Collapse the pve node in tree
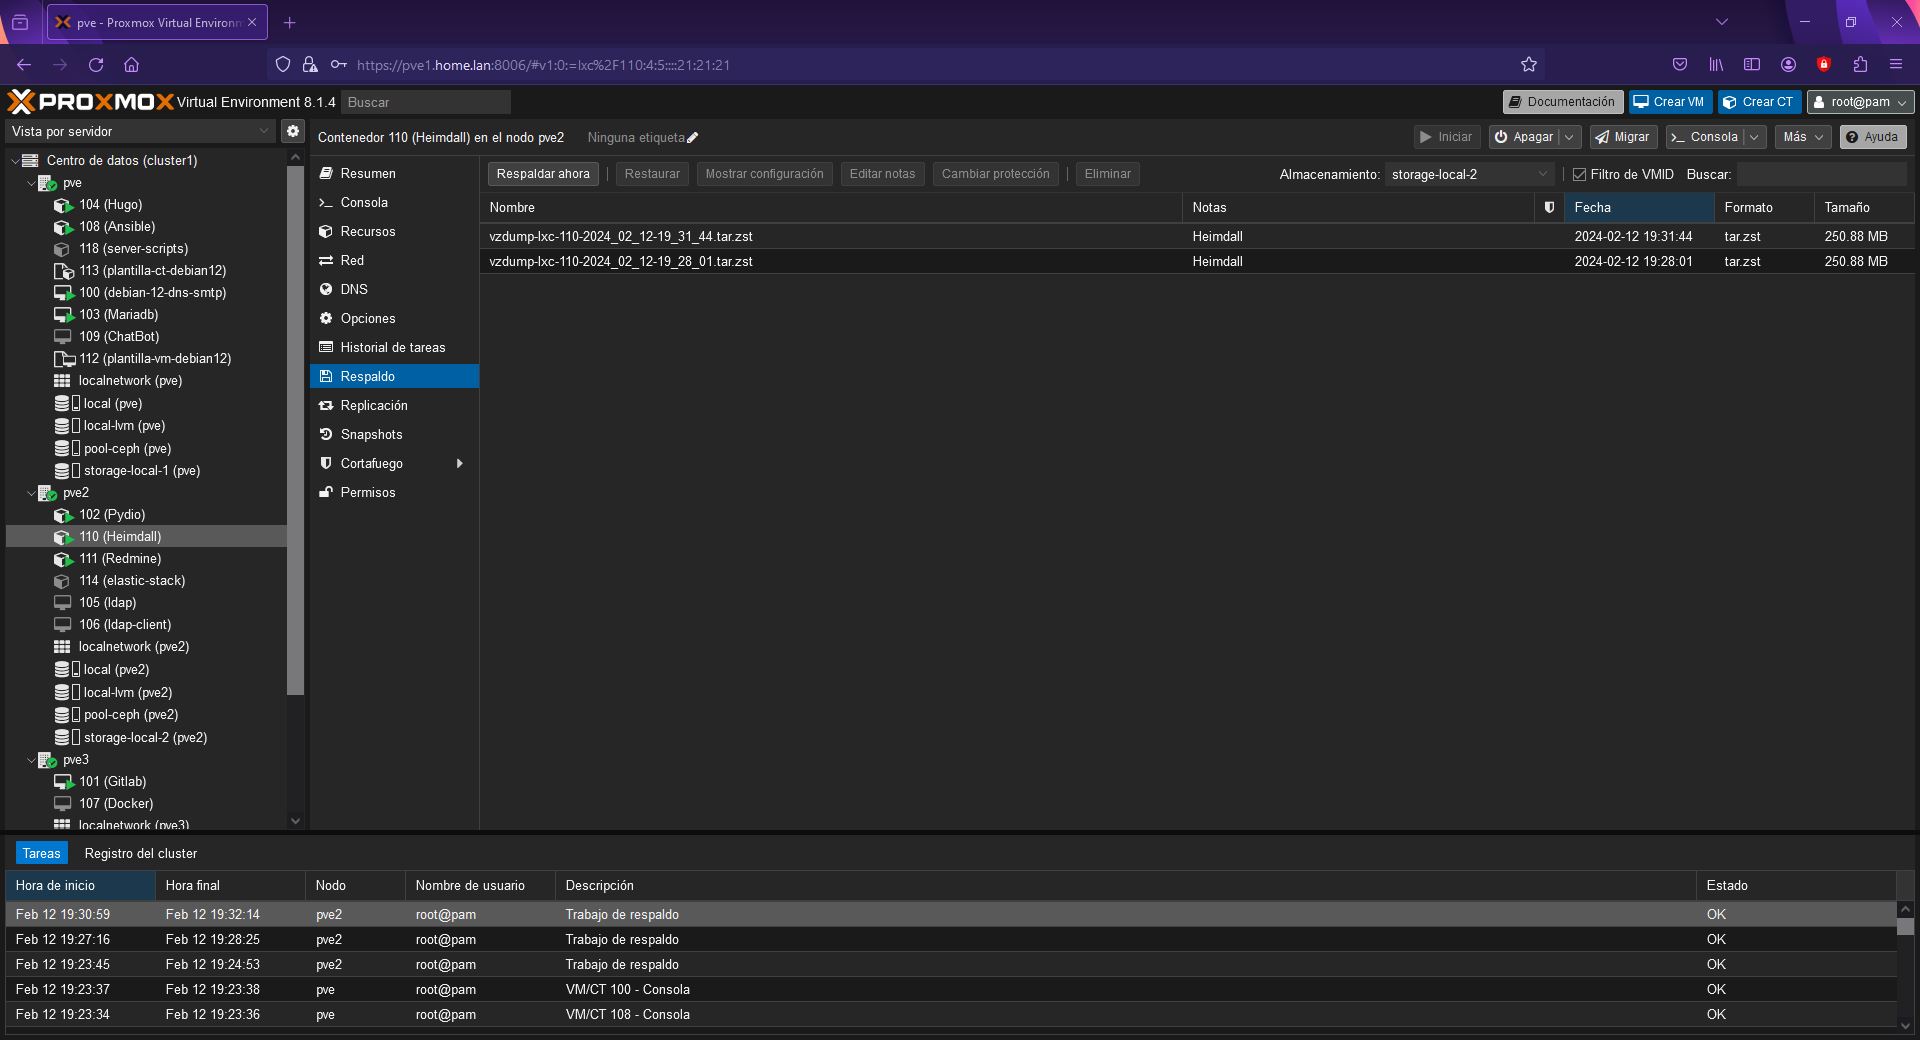1920x1040 pixels. [x=31, y=184]
